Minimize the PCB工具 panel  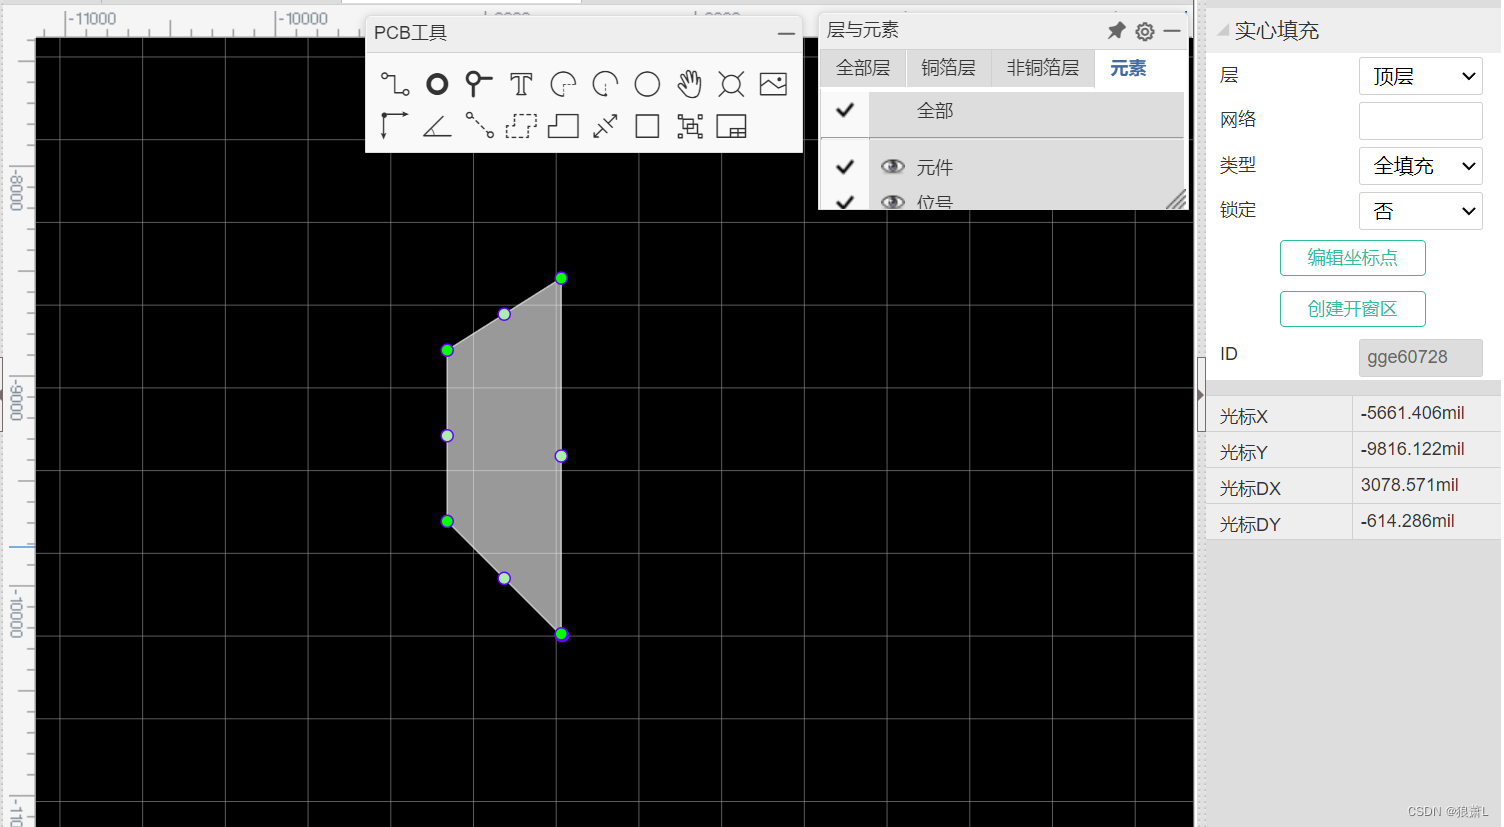(x=787, y=34)
